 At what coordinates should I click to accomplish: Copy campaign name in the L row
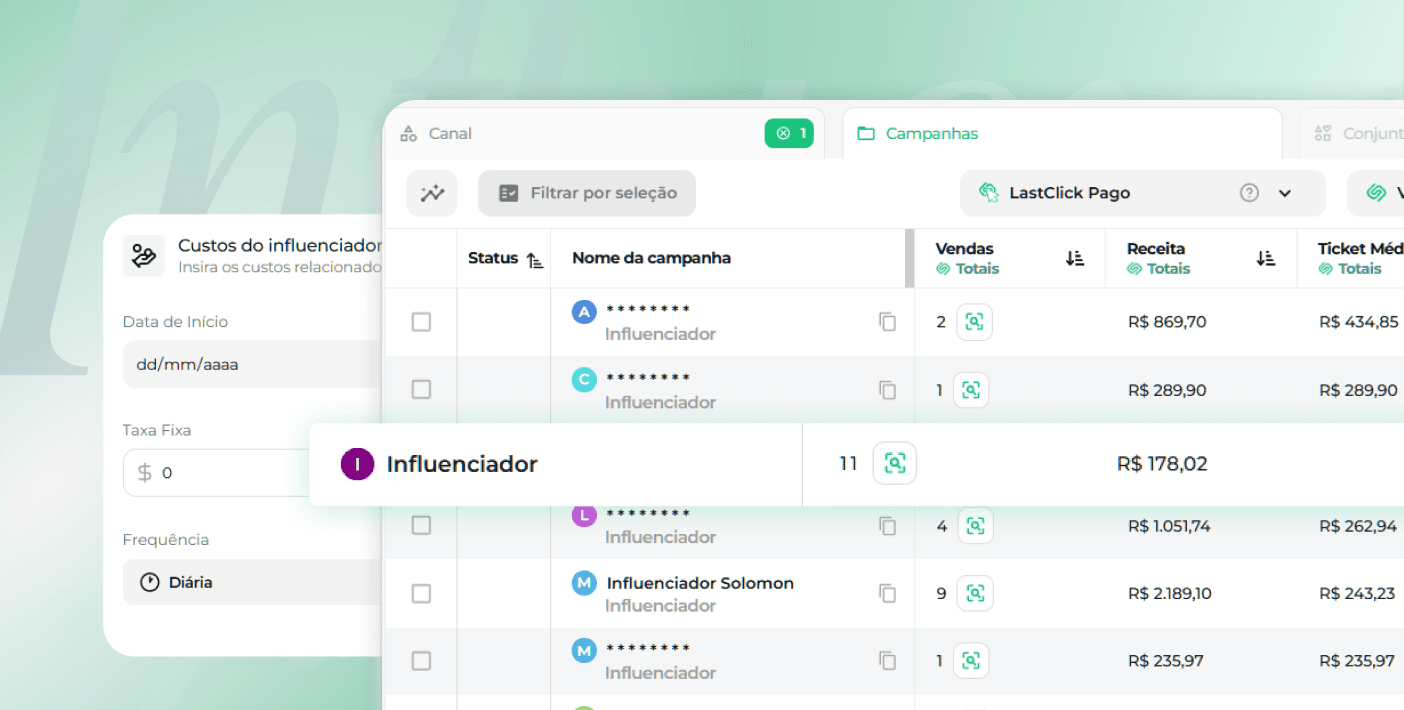click(887, 526)
